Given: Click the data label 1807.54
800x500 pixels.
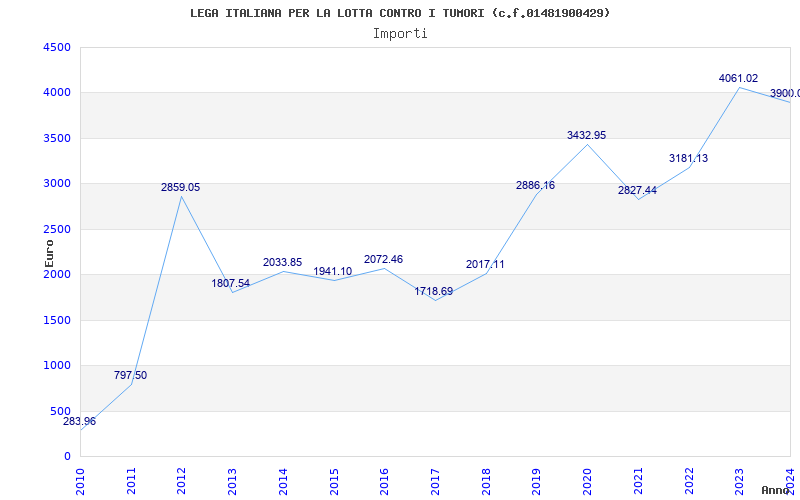Looking at the screenshot, I should [x=231, y=283].
